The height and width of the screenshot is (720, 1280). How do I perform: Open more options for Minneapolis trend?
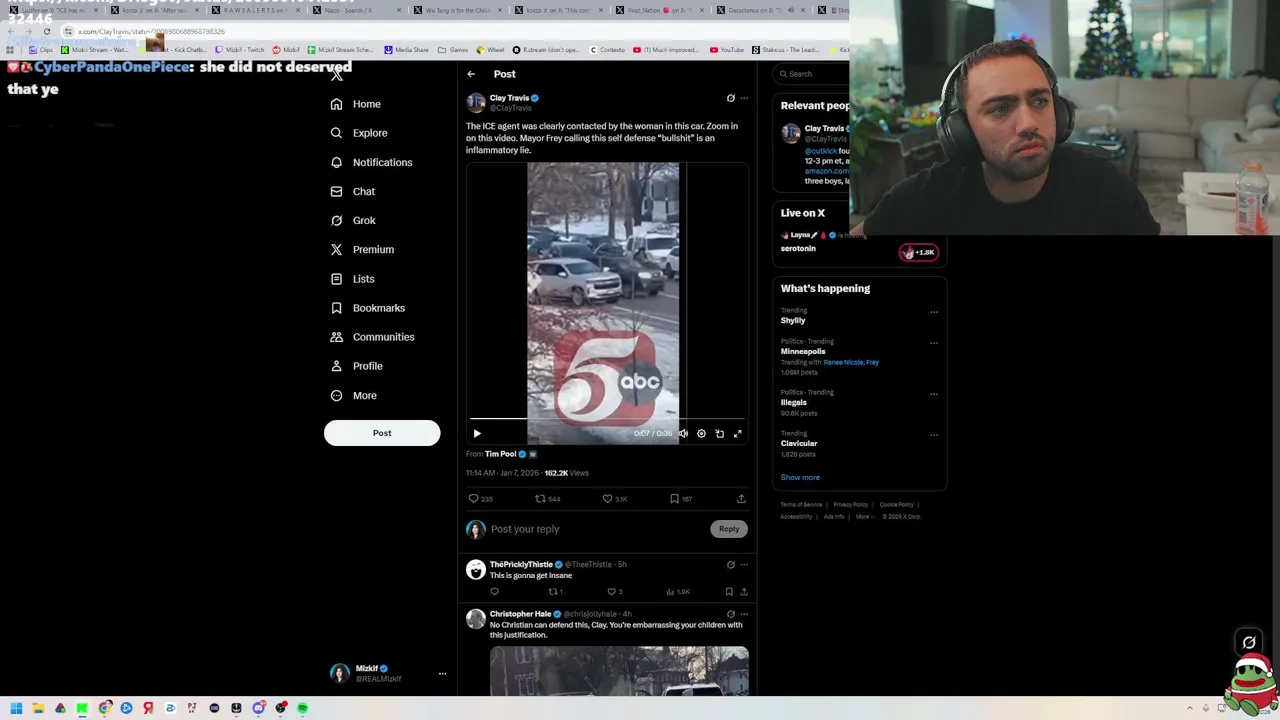pyautogui.click(x=934, y=343)
